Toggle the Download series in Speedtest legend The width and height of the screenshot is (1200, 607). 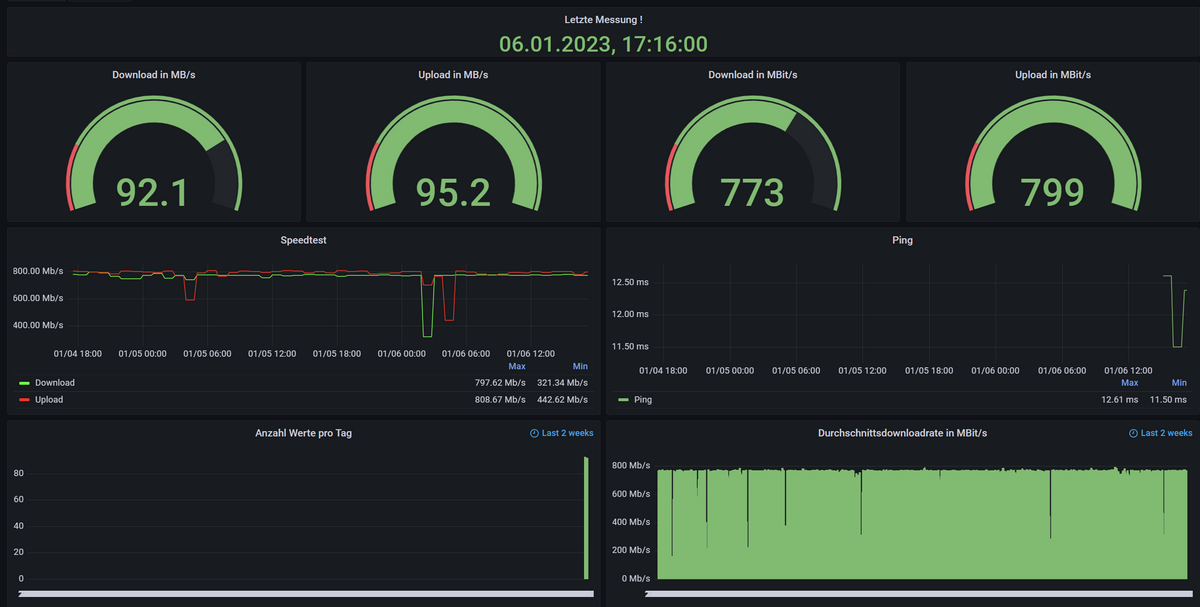(x=54, y=382)
